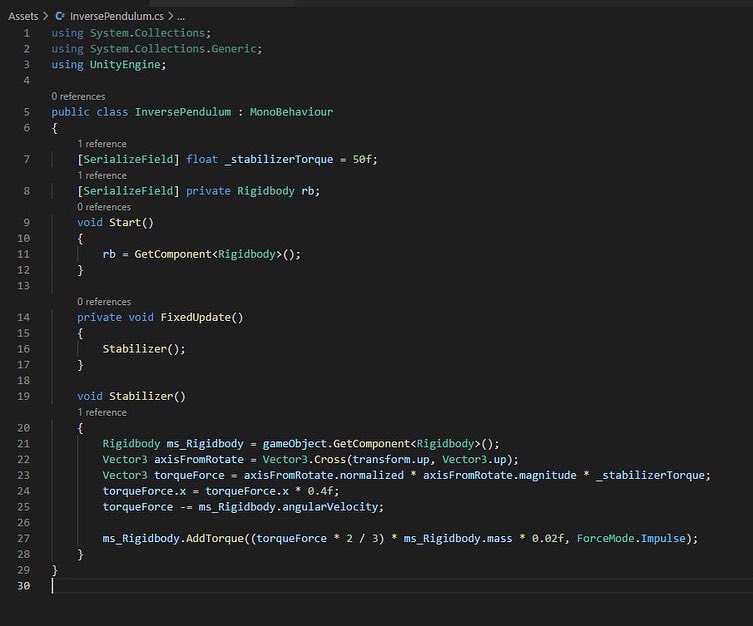The height and width of the screenshot is (626, 753).
Task: Open the breadcrumb ellipsis symbol list
Action: click(181, 16)
